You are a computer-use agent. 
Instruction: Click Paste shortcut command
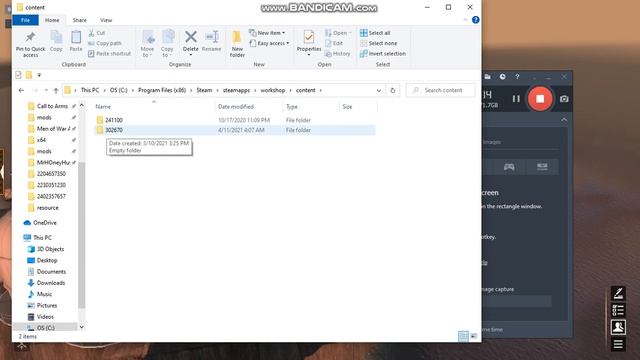109,53
